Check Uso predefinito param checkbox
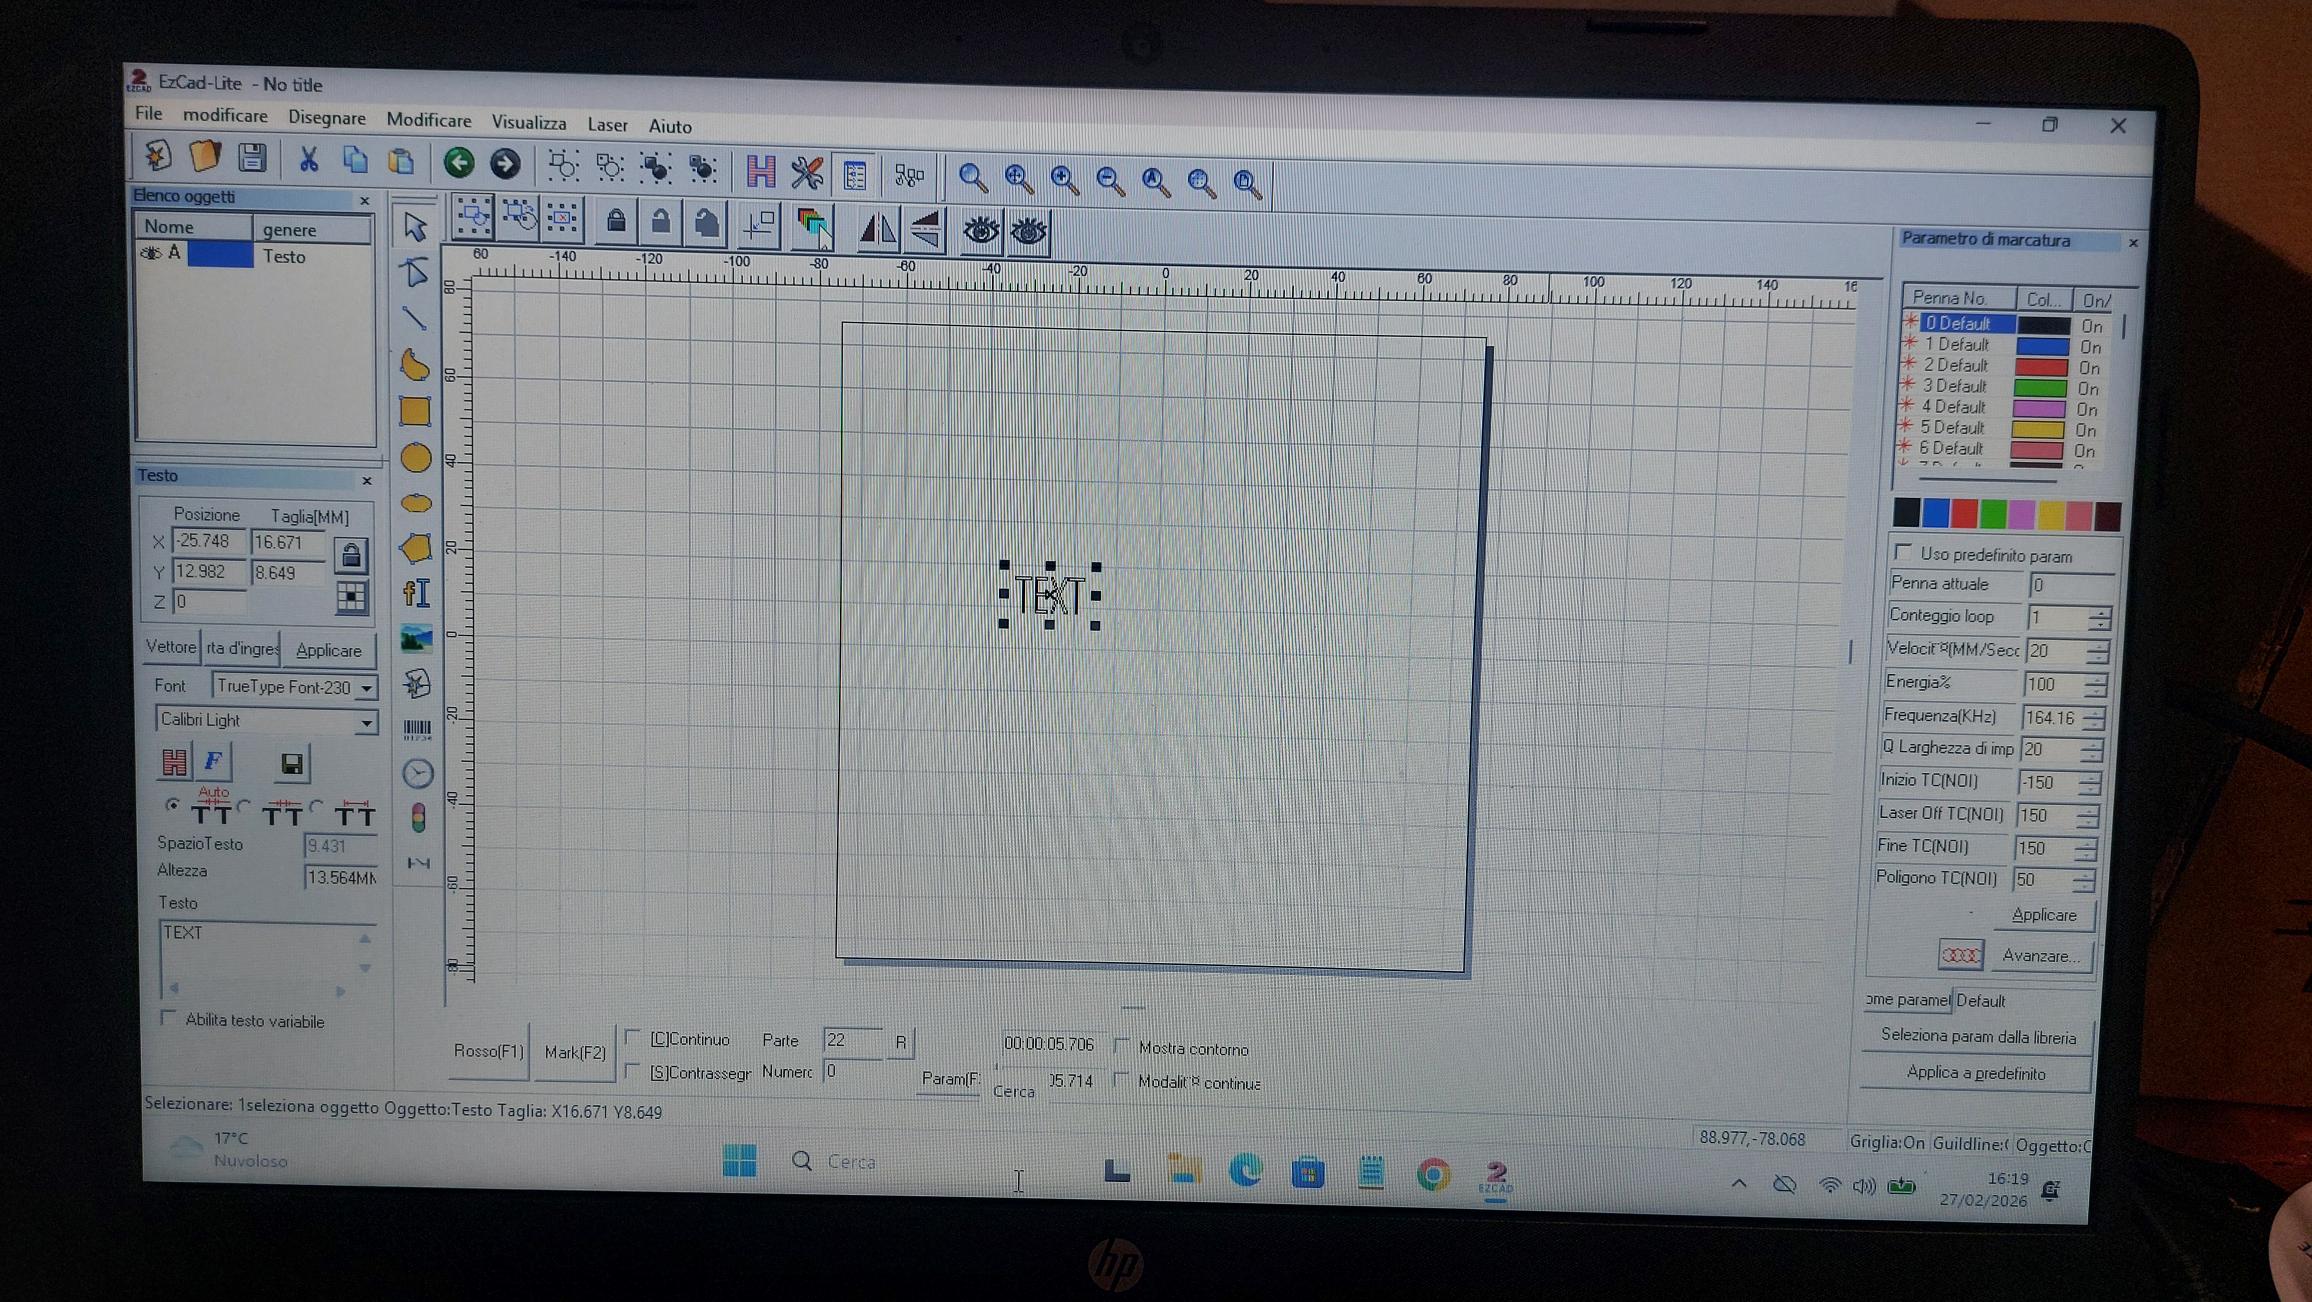 1903,552
